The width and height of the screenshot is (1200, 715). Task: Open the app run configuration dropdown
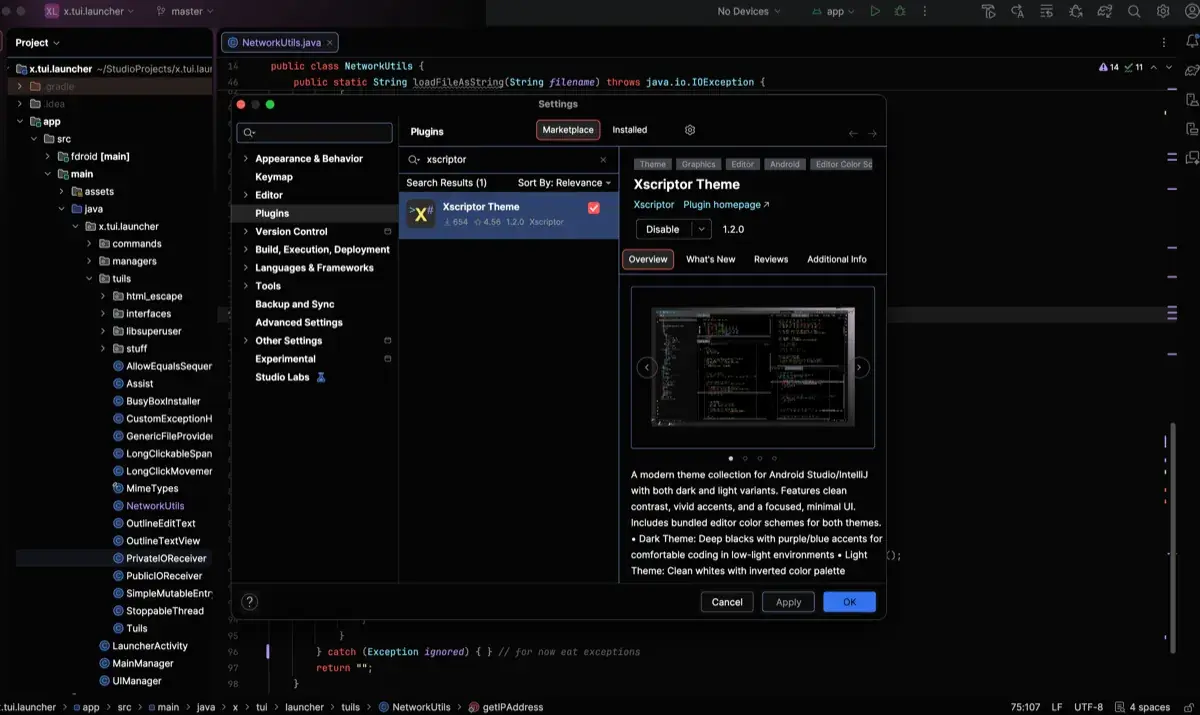(x=834, y=12)
